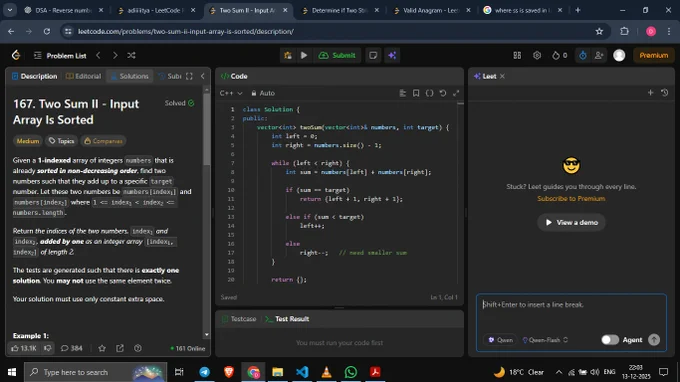The image size is (680, 382).
Task: Collapse the description panel with the chevron
Action: [x=203, y=76]
